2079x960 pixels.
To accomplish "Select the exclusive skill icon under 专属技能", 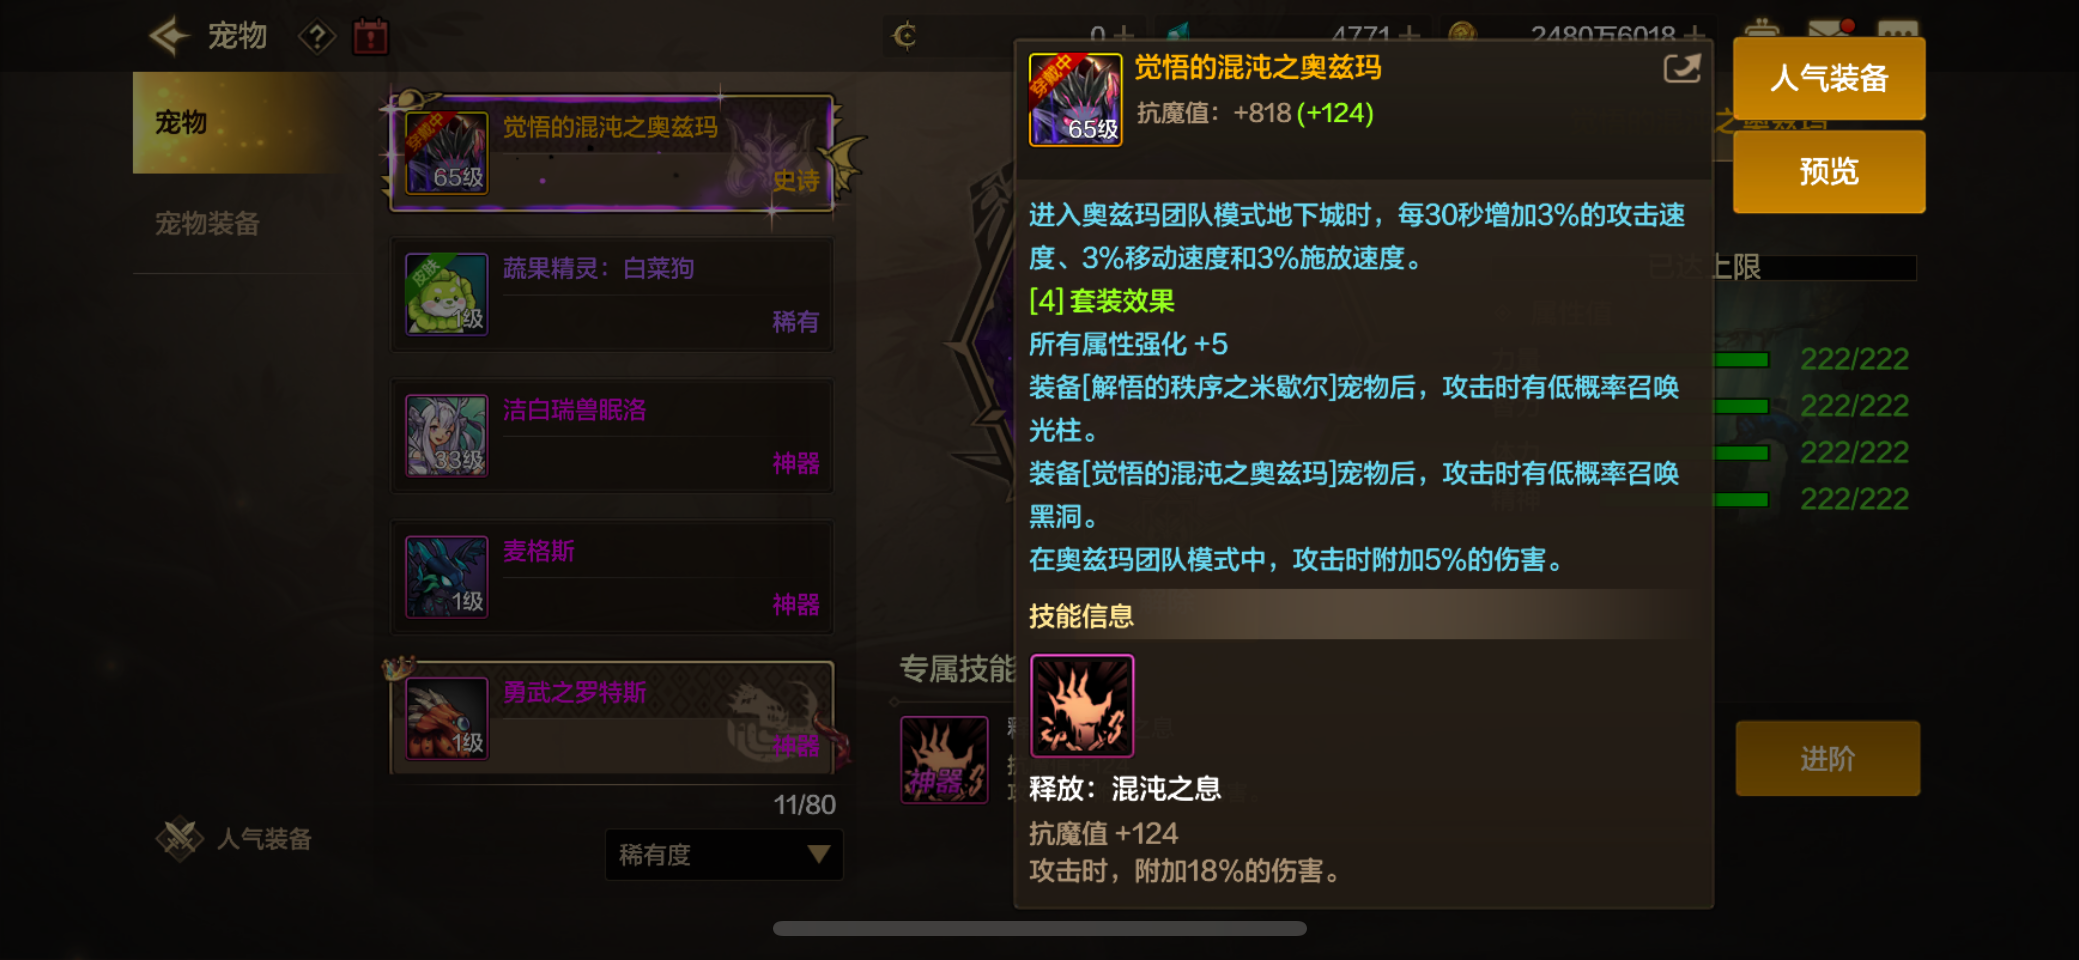I will pyautogui.click(x=944, y=760).
